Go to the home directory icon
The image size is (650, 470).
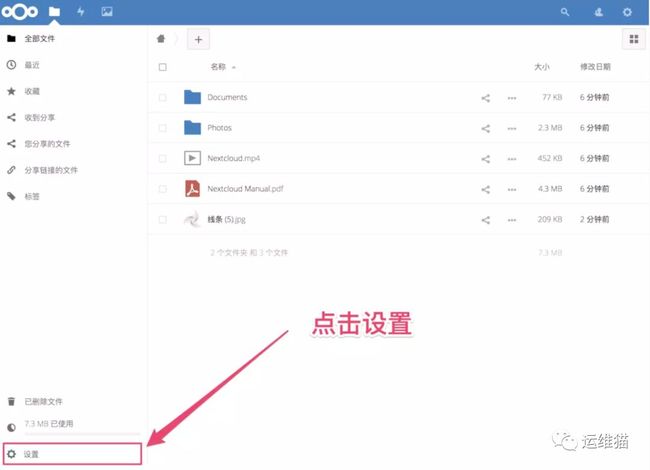click(x=161, y=39)
